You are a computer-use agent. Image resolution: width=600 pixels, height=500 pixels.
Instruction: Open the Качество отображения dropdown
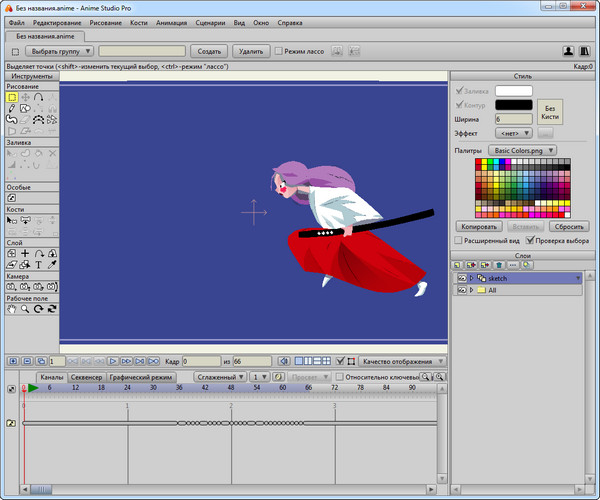pos(402,360)
